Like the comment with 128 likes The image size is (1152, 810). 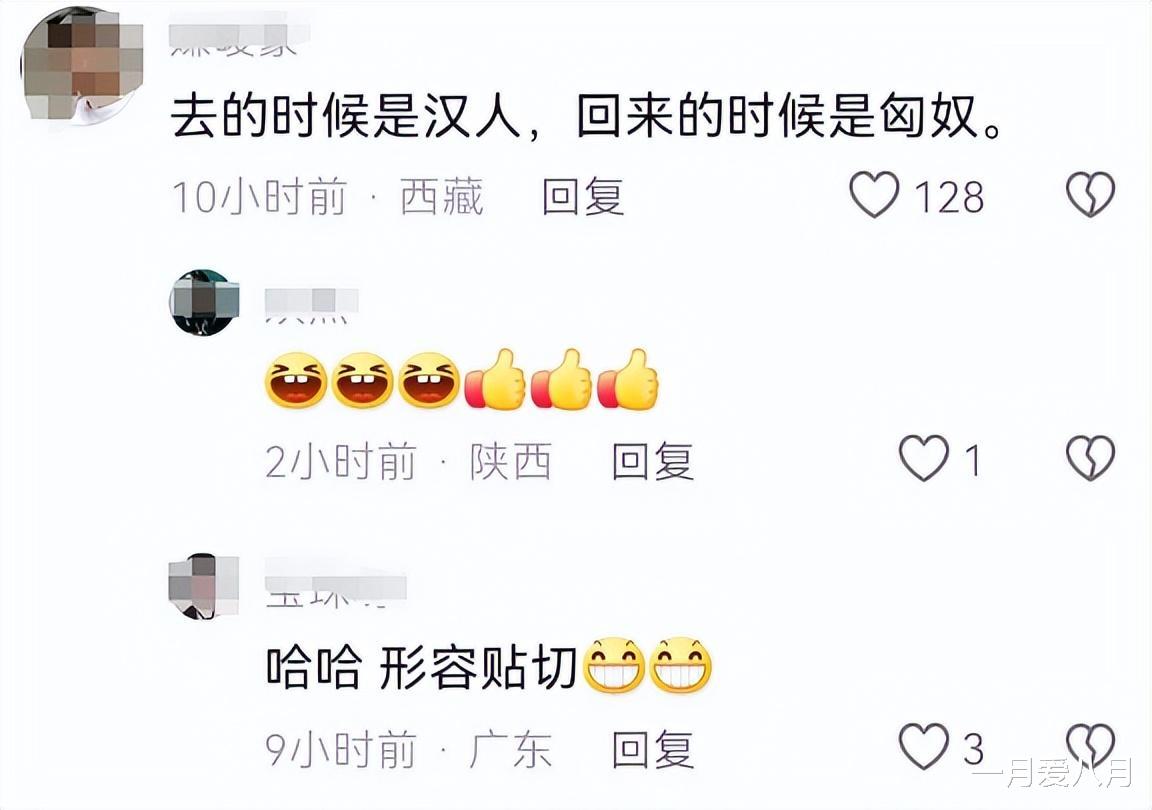[874, 196]
